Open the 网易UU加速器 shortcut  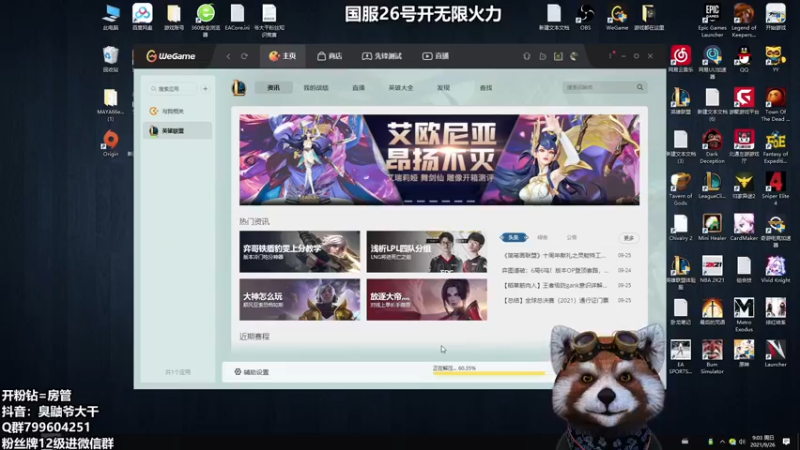tap(712, 62)
